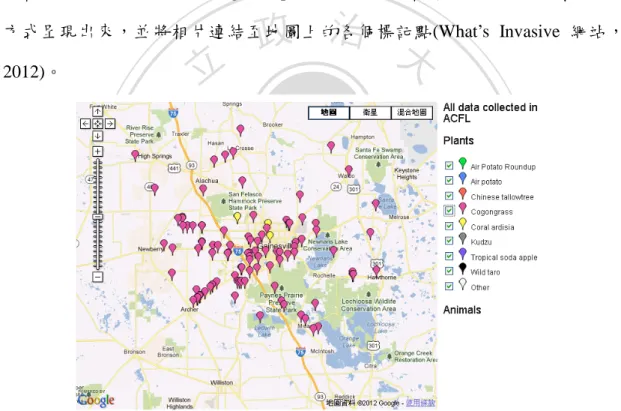Toggle the Kudzu checkbox
This screenshot has height=411, width=621.
(x=449, y=241)
